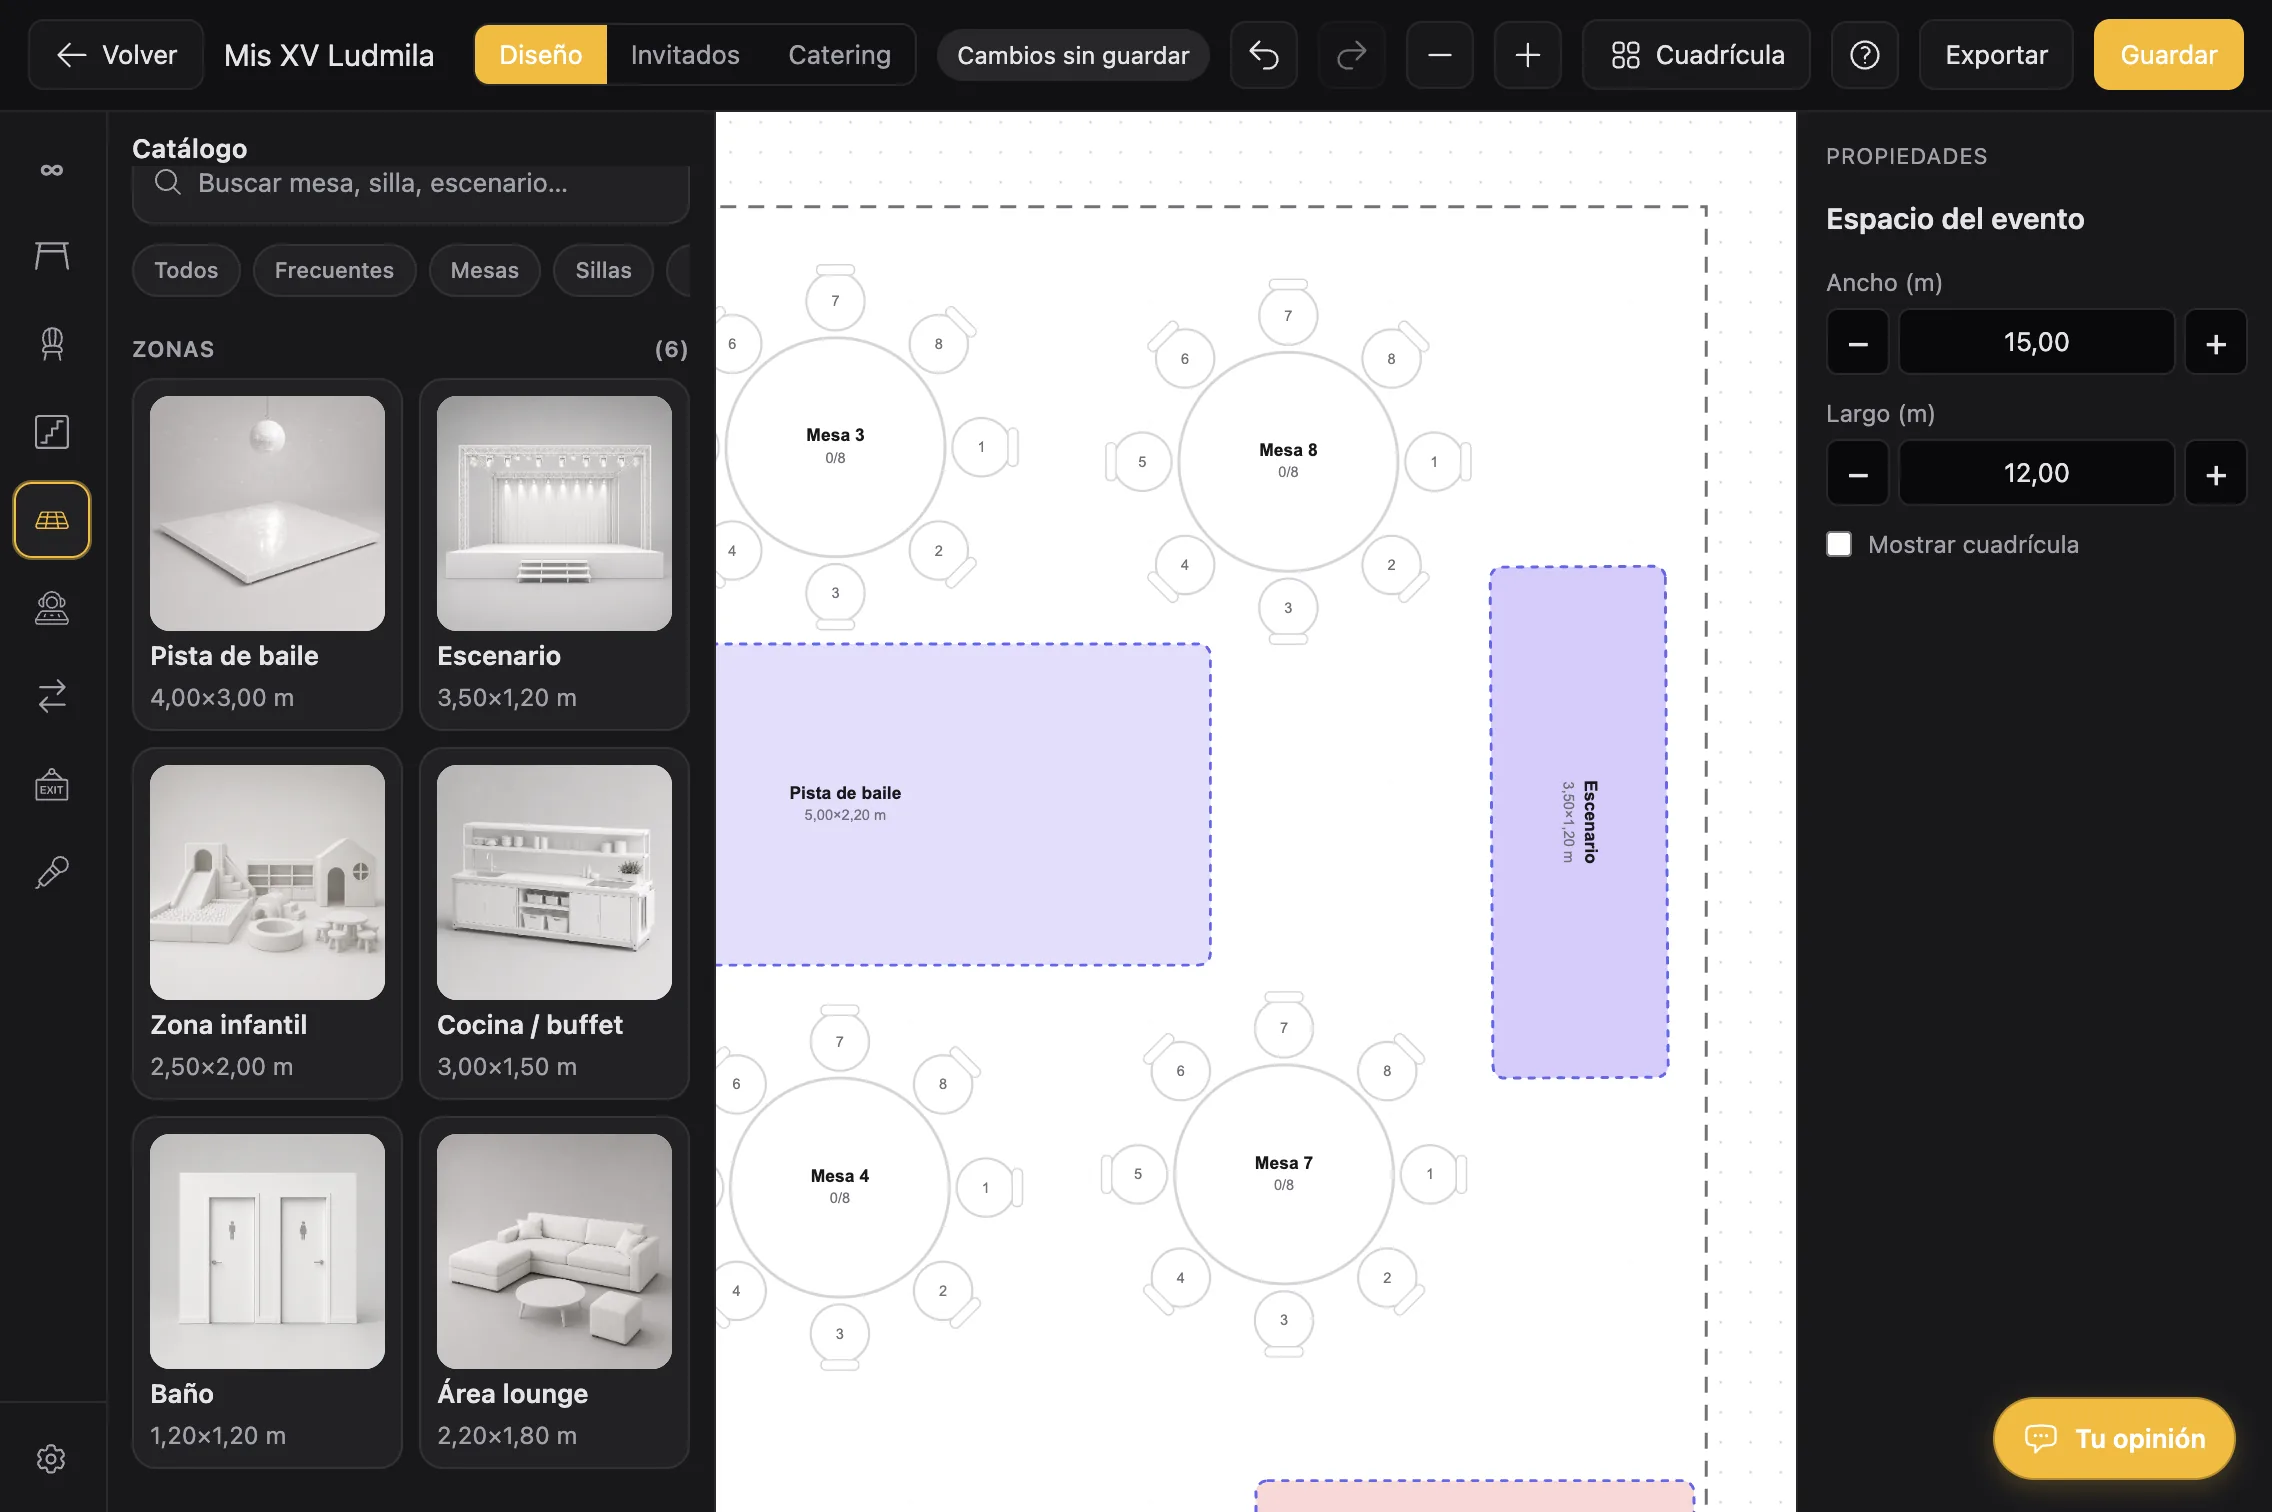This screenshot has width=2272, height=1512.
Task: Undo the last change
Action: [x=1264, y=55]
